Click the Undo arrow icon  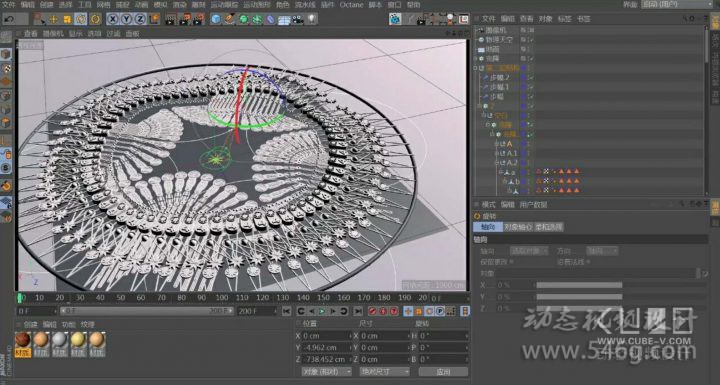tap(10, 19)
